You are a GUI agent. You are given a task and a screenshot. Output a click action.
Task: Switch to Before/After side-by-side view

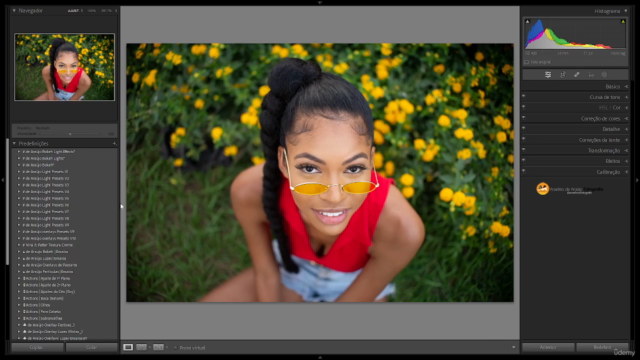pyautogui.click(x=142, y=347)
